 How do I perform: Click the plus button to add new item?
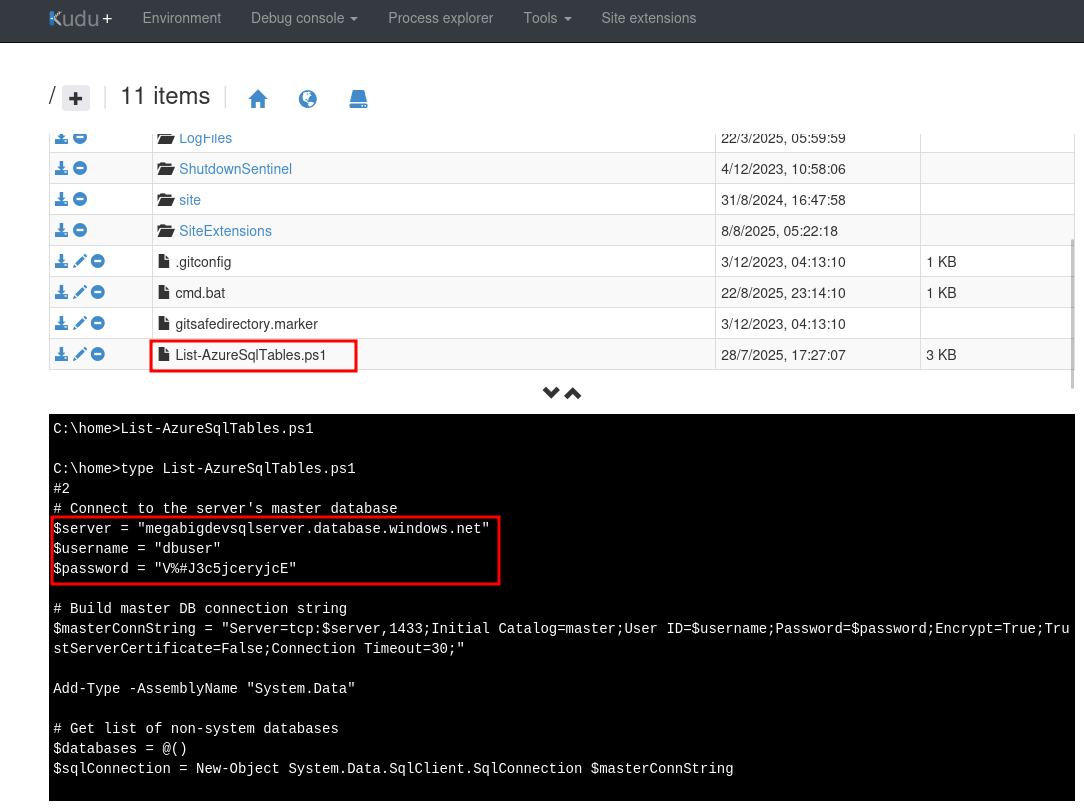tap(76, 98)
